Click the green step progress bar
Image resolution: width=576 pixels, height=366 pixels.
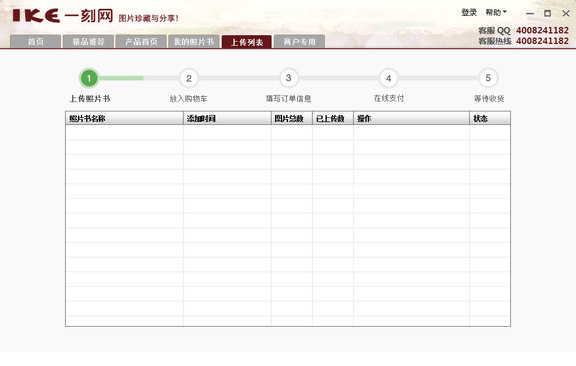pyautogui.click(x=121, y=78)
